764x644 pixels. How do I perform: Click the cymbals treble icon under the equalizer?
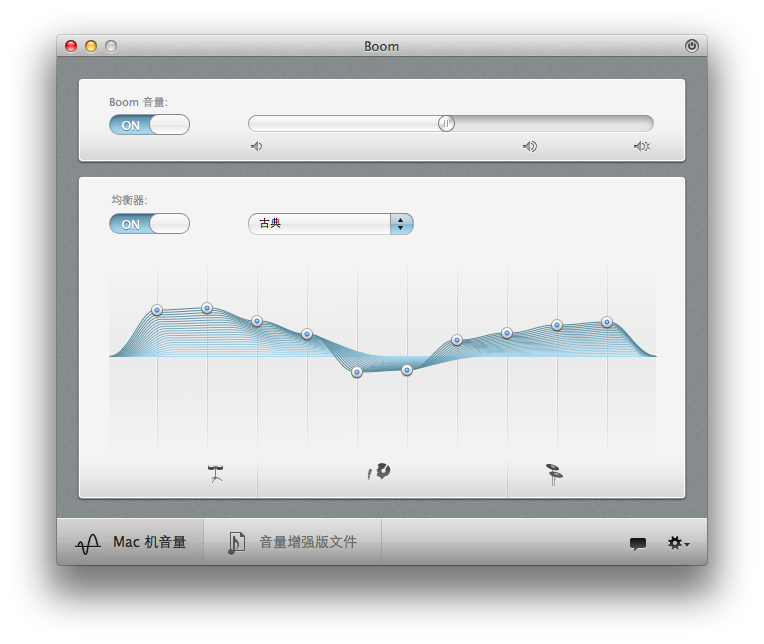coord(554,474)
